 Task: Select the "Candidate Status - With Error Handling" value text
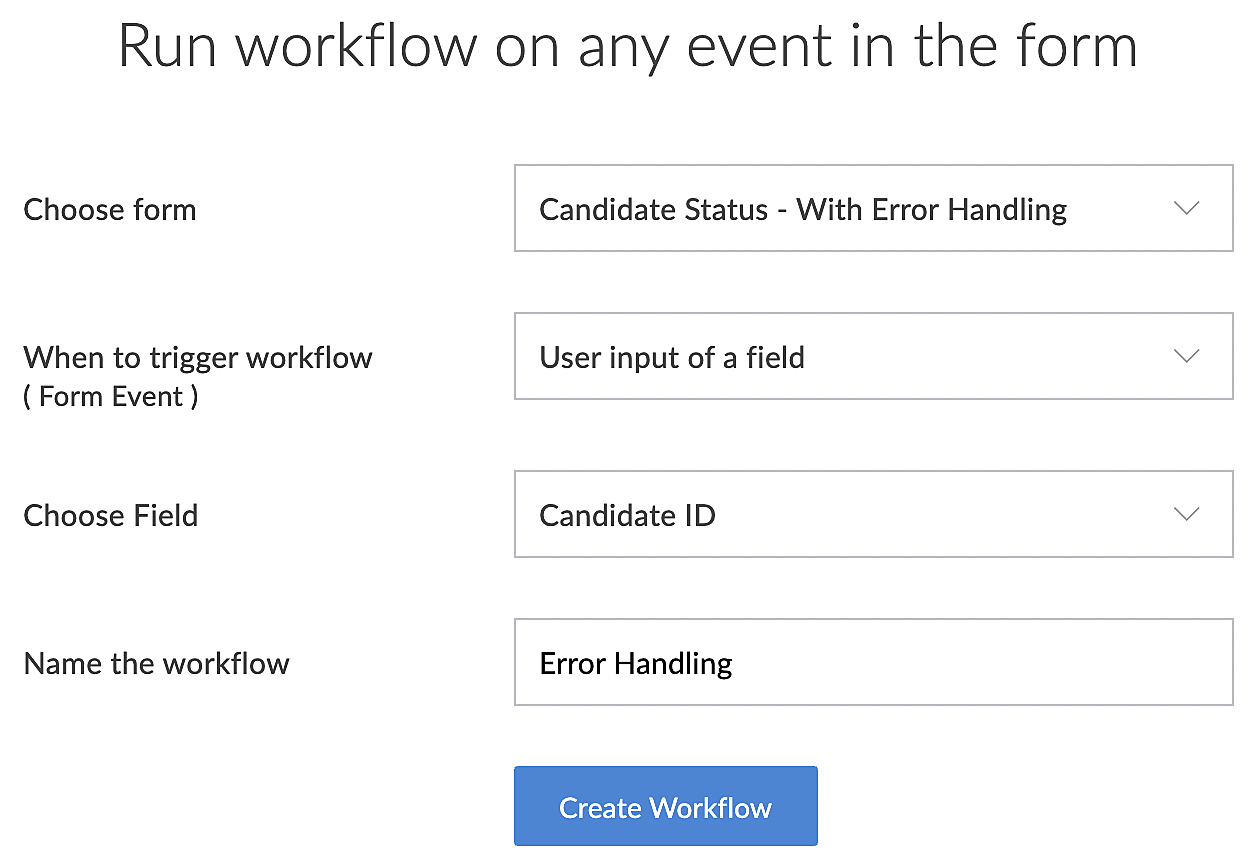(803, 210)
